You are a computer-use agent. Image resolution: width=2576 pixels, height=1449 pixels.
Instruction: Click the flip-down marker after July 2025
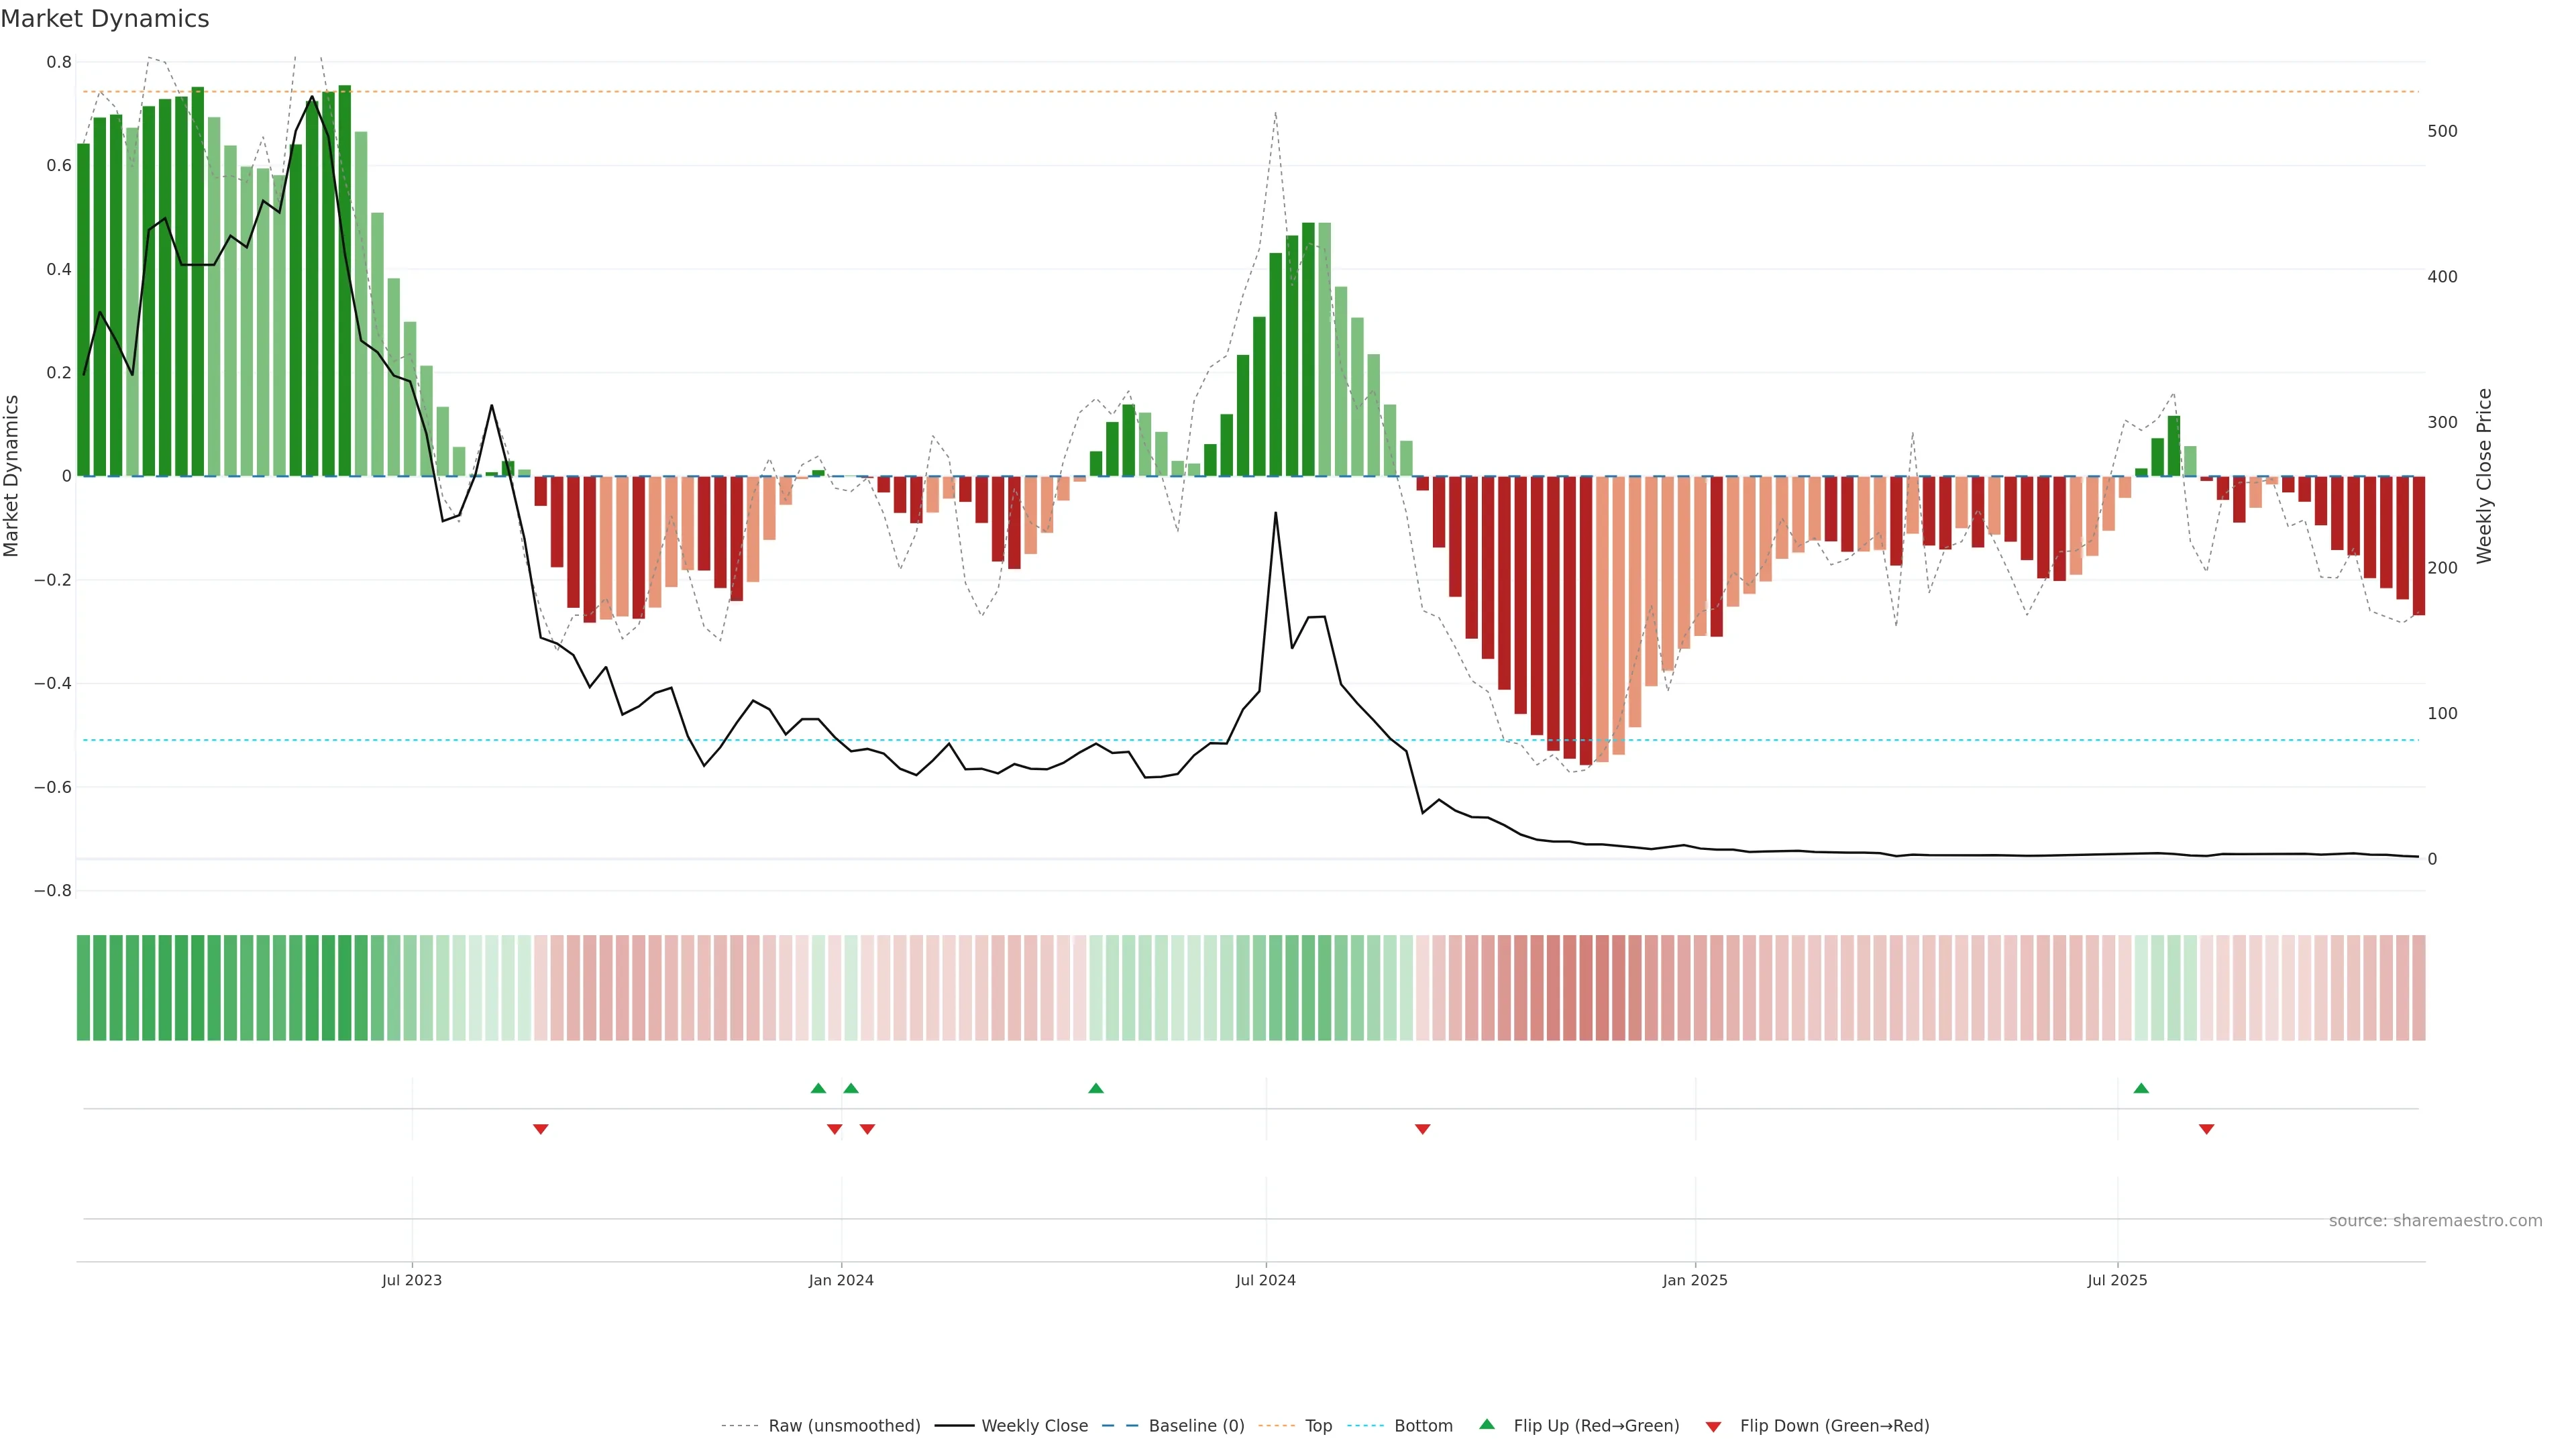coord(2206,1129)
